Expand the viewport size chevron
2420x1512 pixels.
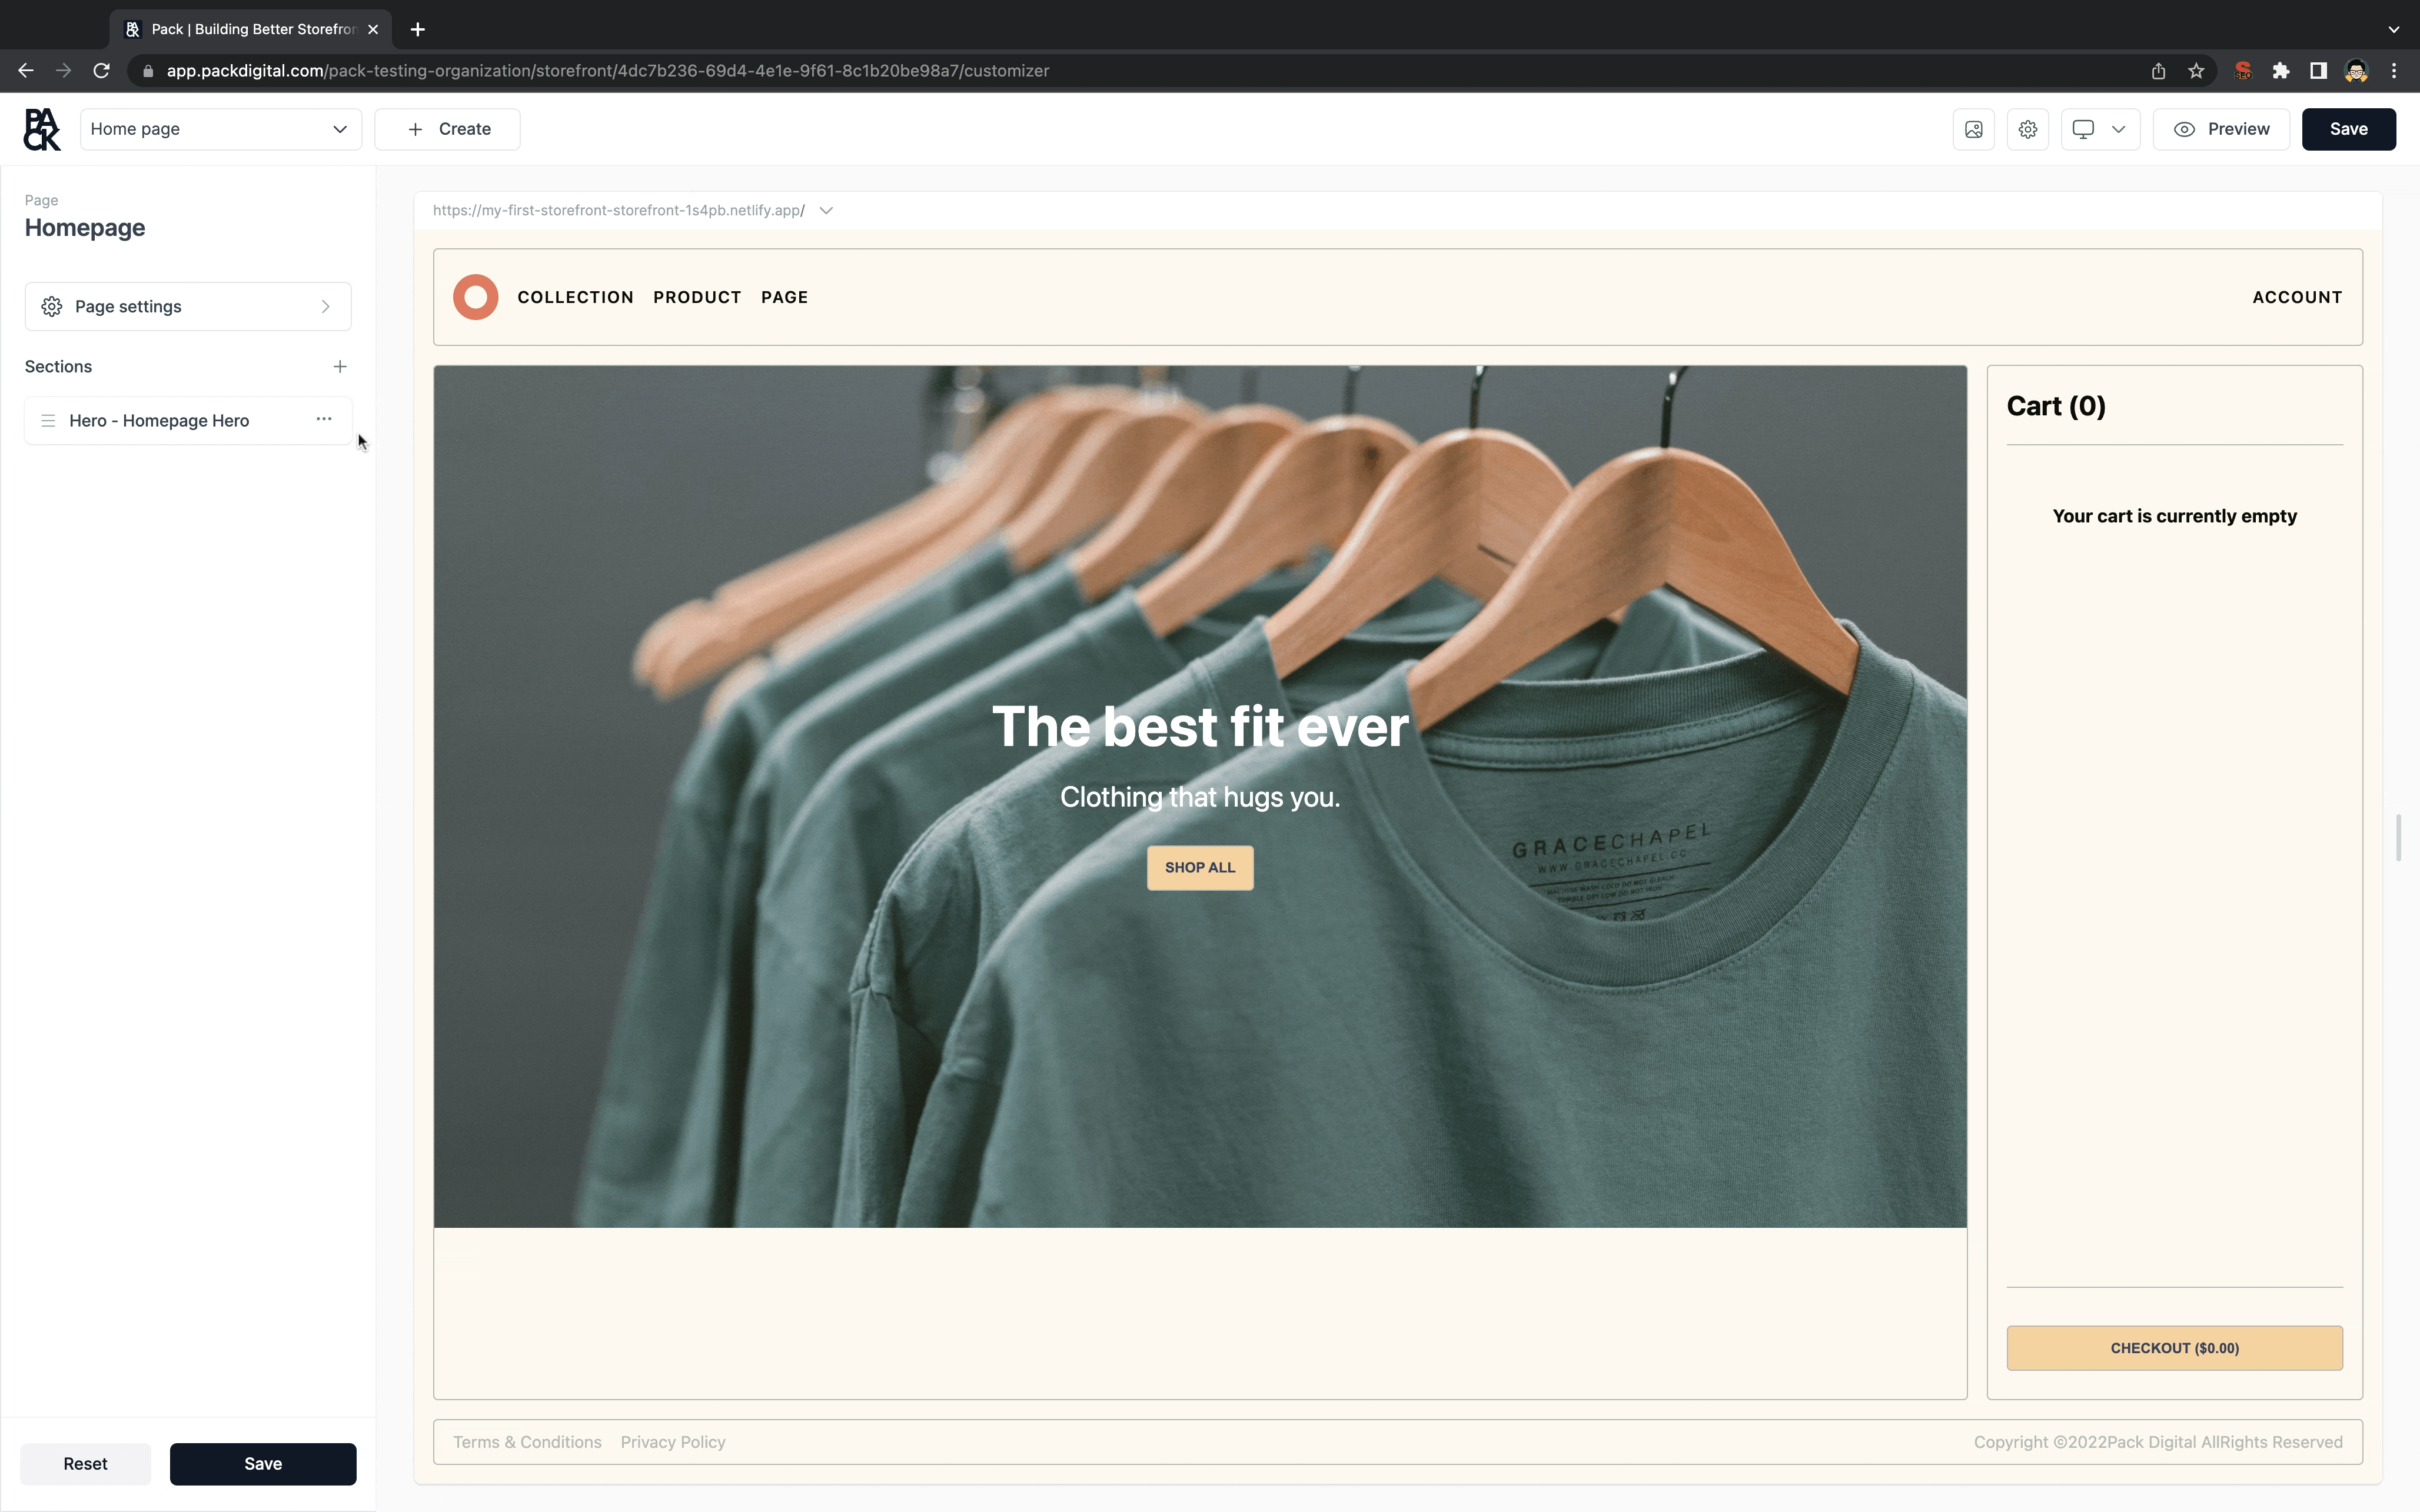coord(2118,129)
